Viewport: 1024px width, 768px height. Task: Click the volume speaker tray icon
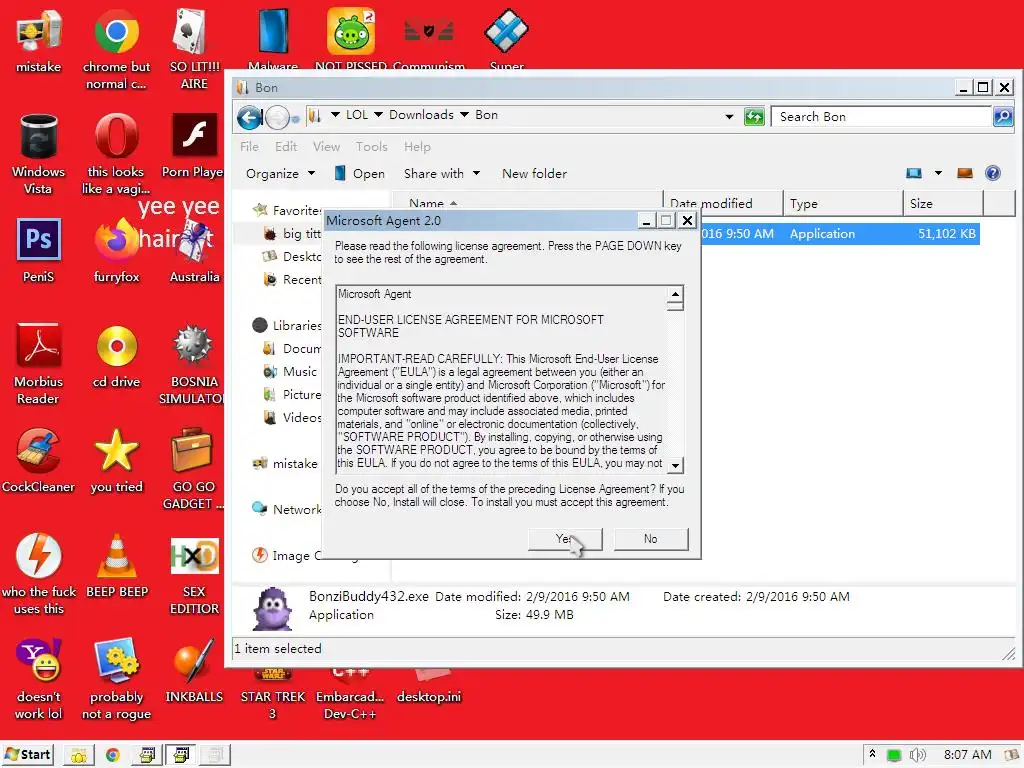[918, 755]
